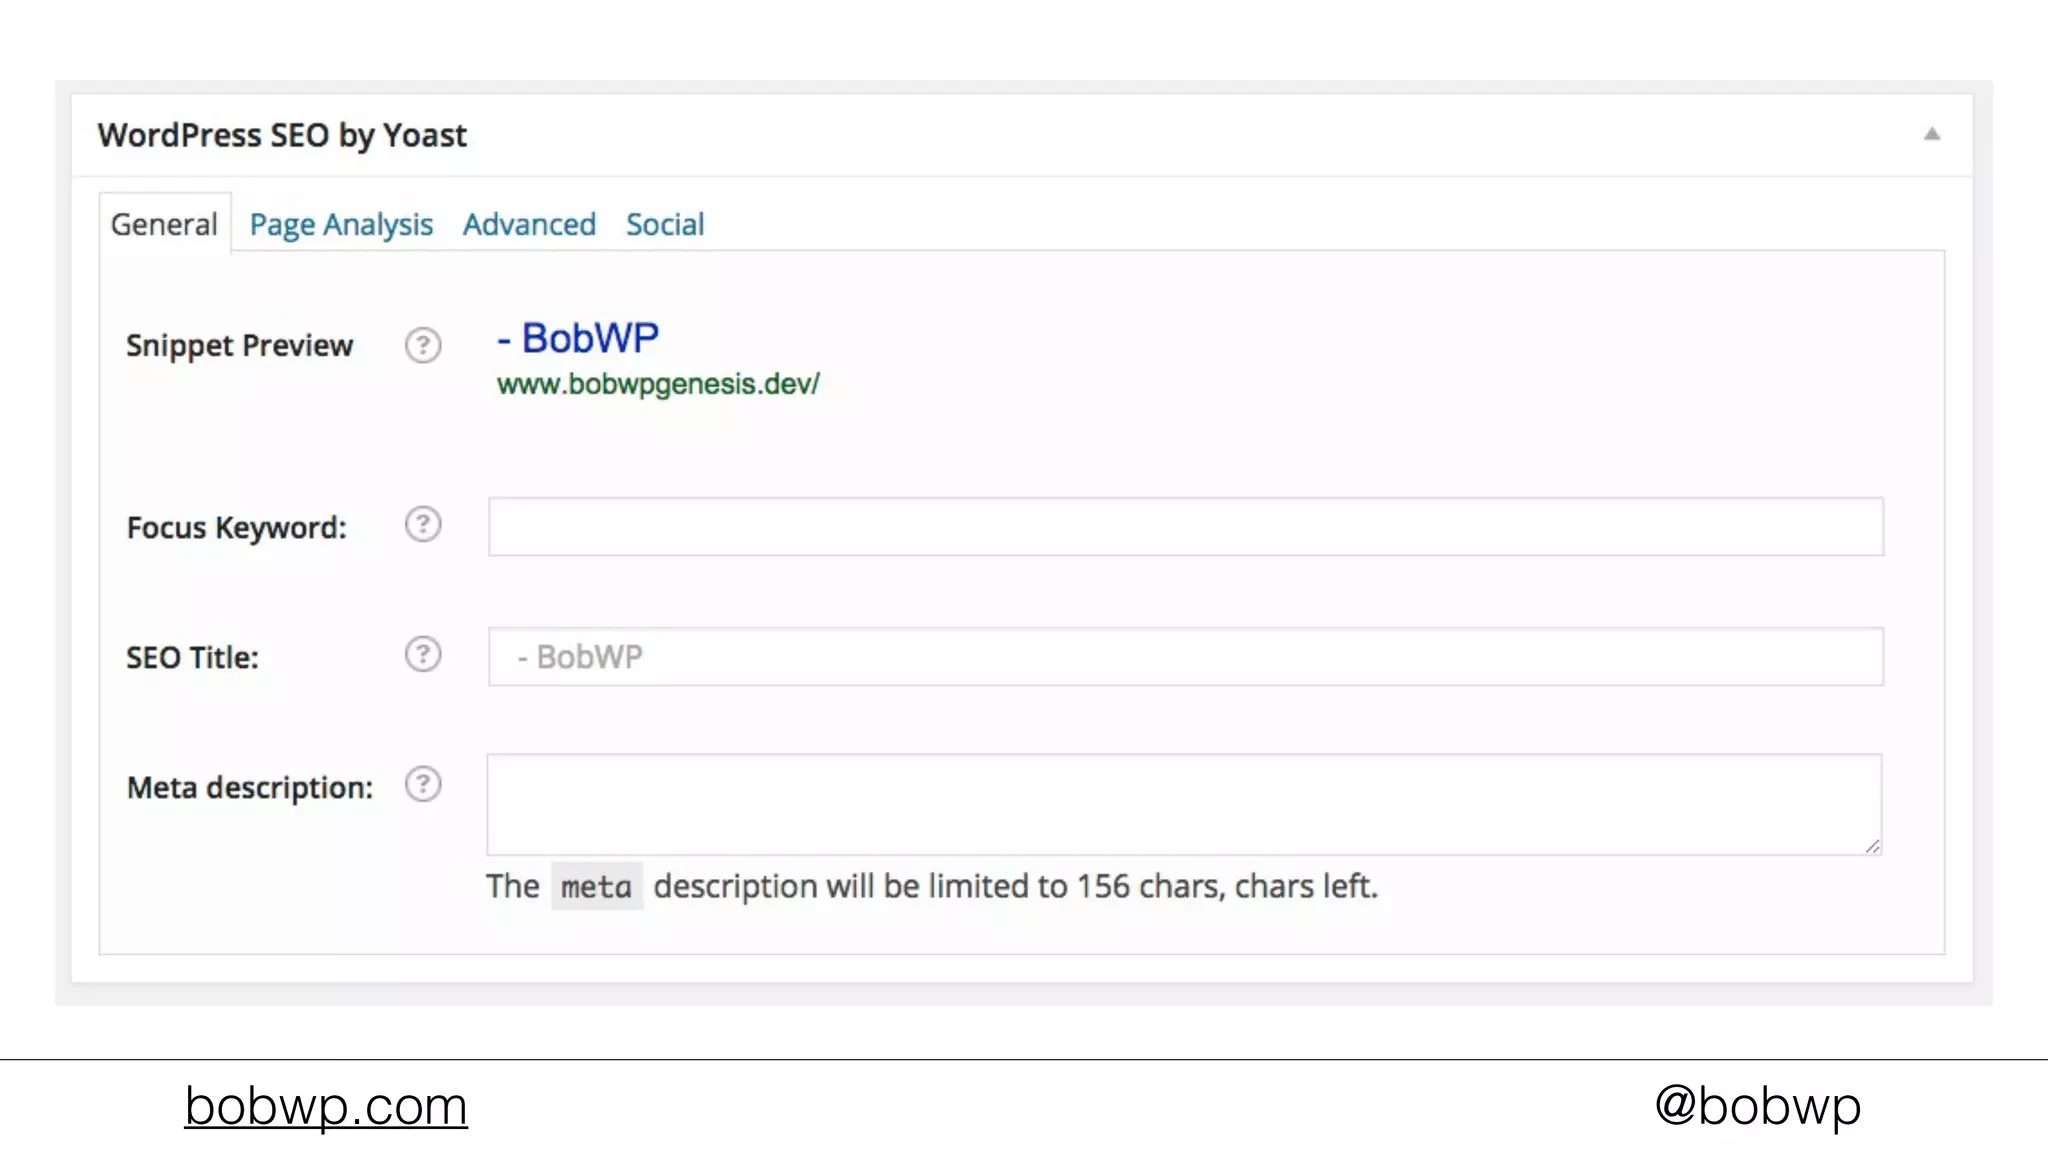Viewport: 2048px width, 1152px height.
Task: Click the Snippet Preview label
Action: pos(239,345)
